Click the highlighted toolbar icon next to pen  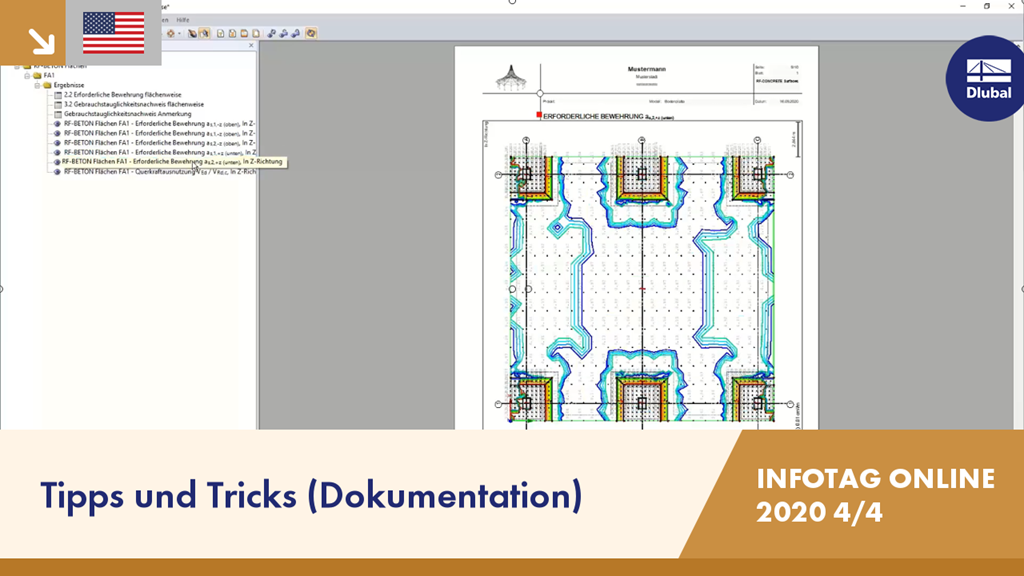click(x=204, y=33)
